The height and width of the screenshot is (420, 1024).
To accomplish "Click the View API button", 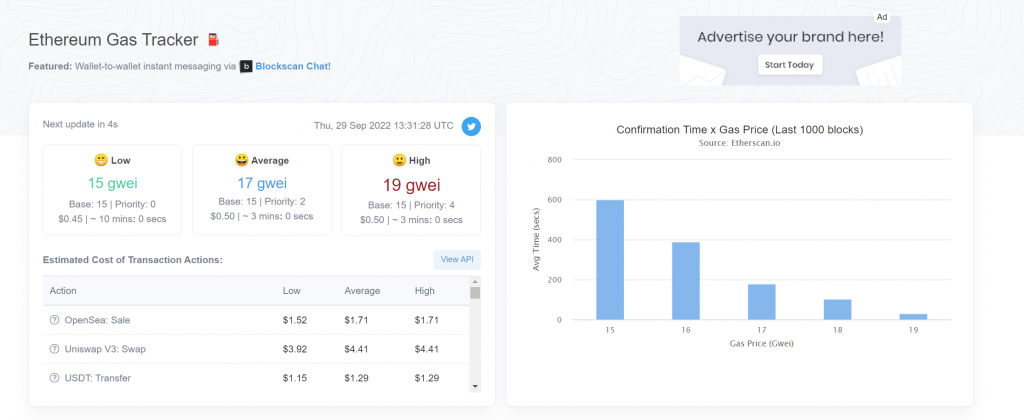I will coord(457,259).
